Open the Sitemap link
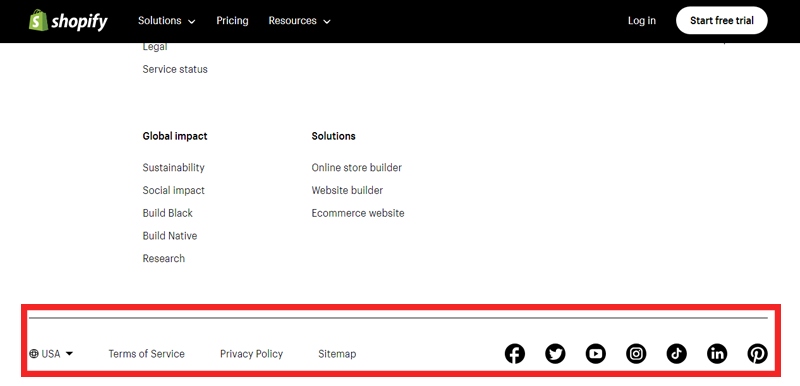 (x=337, y=354)
